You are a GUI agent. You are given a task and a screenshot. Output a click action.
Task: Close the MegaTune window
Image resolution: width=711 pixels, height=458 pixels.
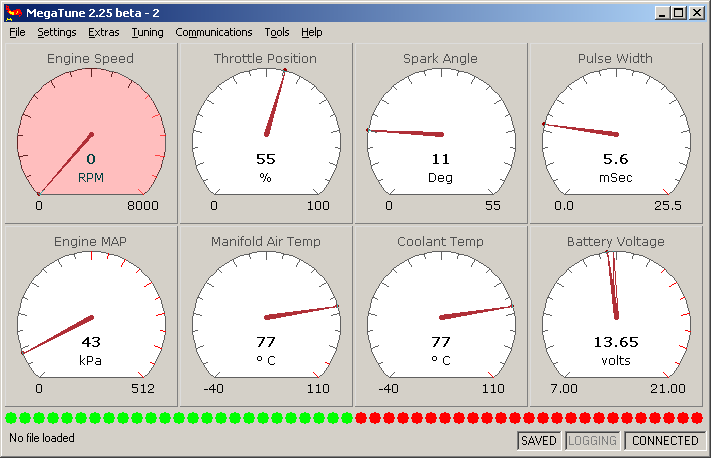pos(696,13)
